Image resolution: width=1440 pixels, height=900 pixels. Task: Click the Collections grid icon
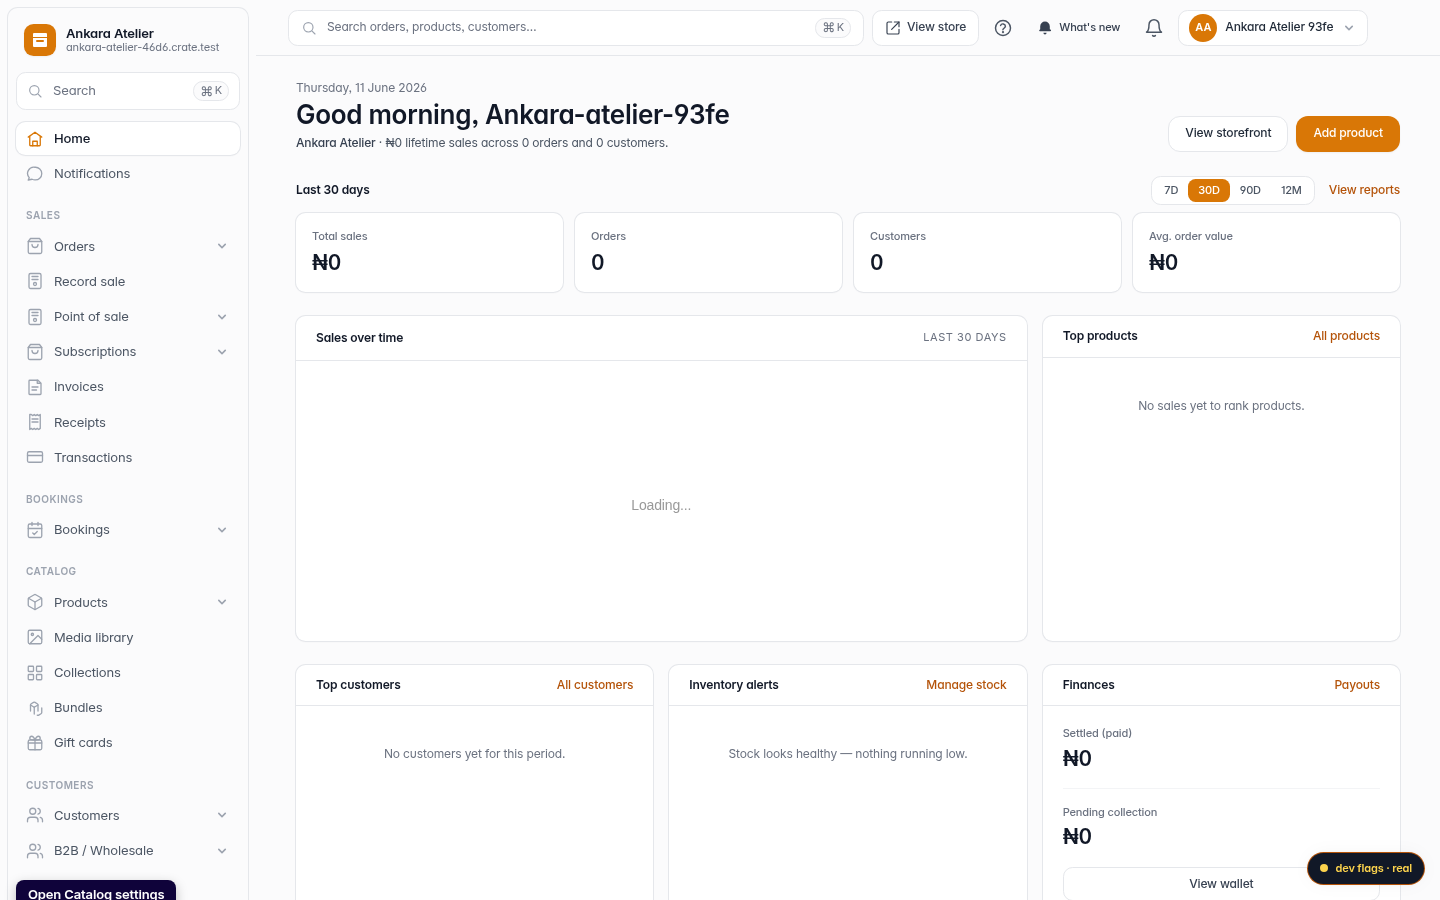click(35, 673)
